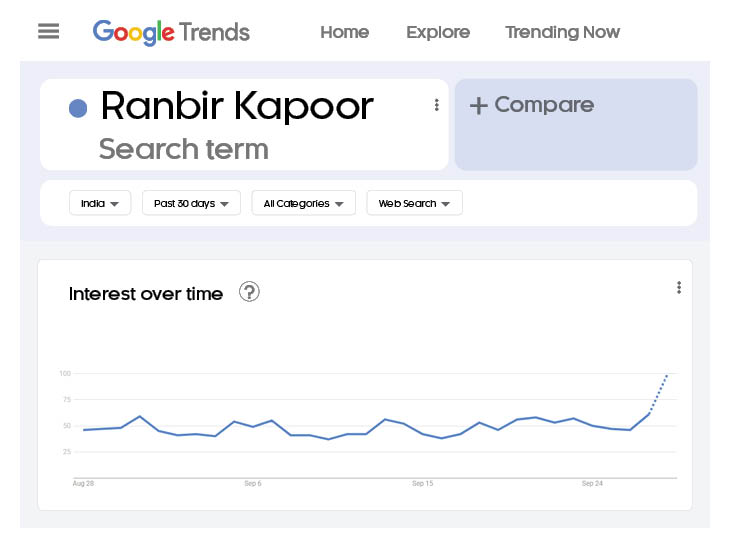Open the Interest over time help icon
Image resolution: width=730 pixels, height=548 pixels.
[249, 292]
